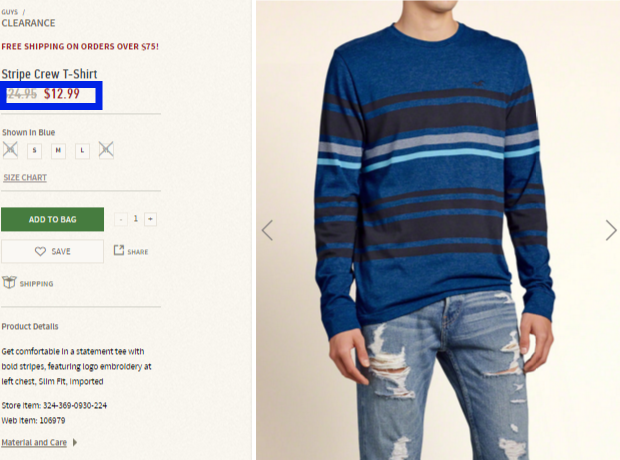
Task: Select size L
Action: (x=82, y=150)
